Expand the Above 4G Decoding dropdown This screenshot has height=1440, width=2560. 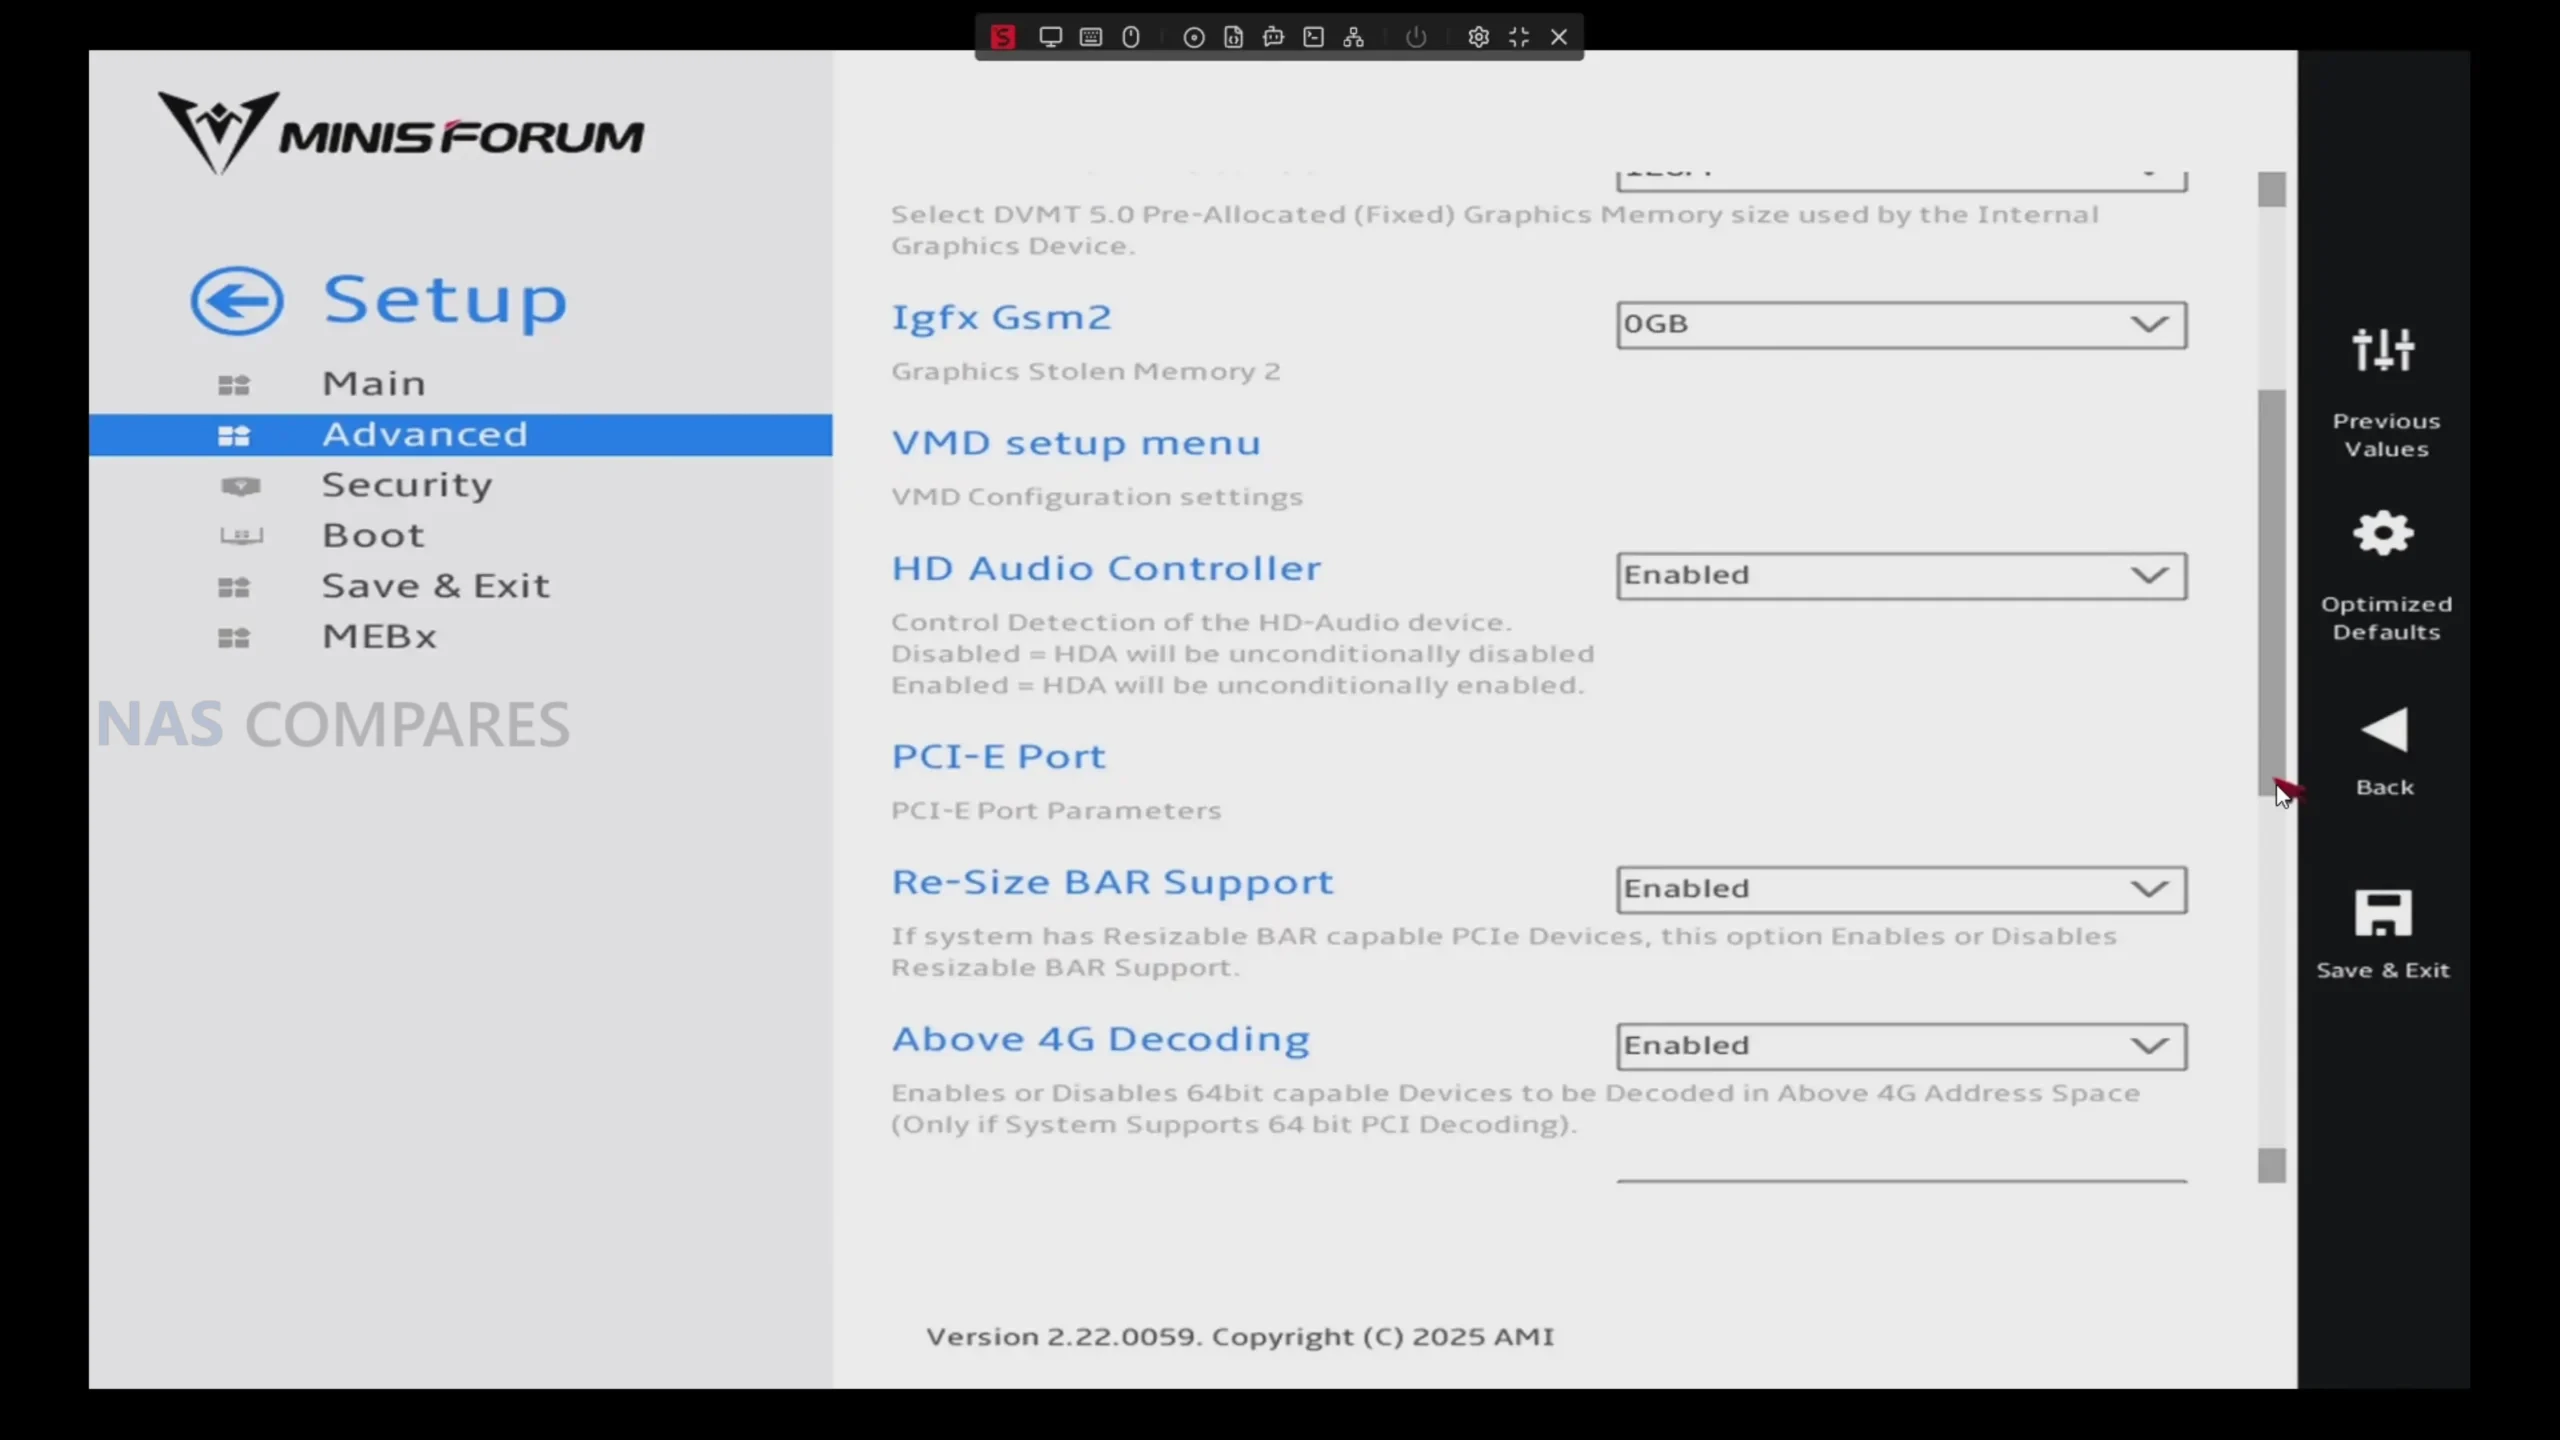[1901, 1046]
